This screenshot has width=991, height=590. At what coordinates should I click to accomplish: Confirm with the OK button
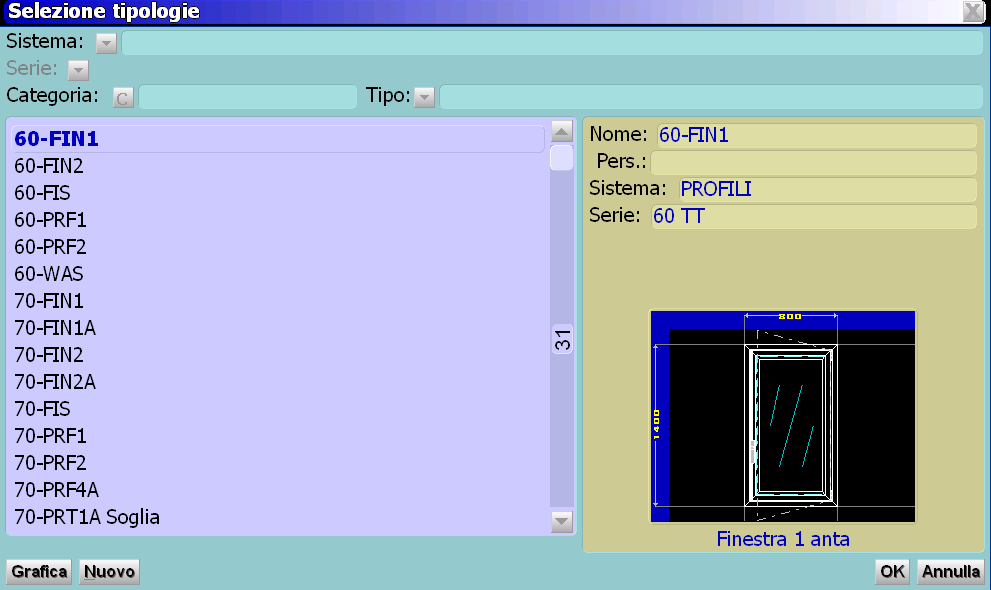(892, 572)
